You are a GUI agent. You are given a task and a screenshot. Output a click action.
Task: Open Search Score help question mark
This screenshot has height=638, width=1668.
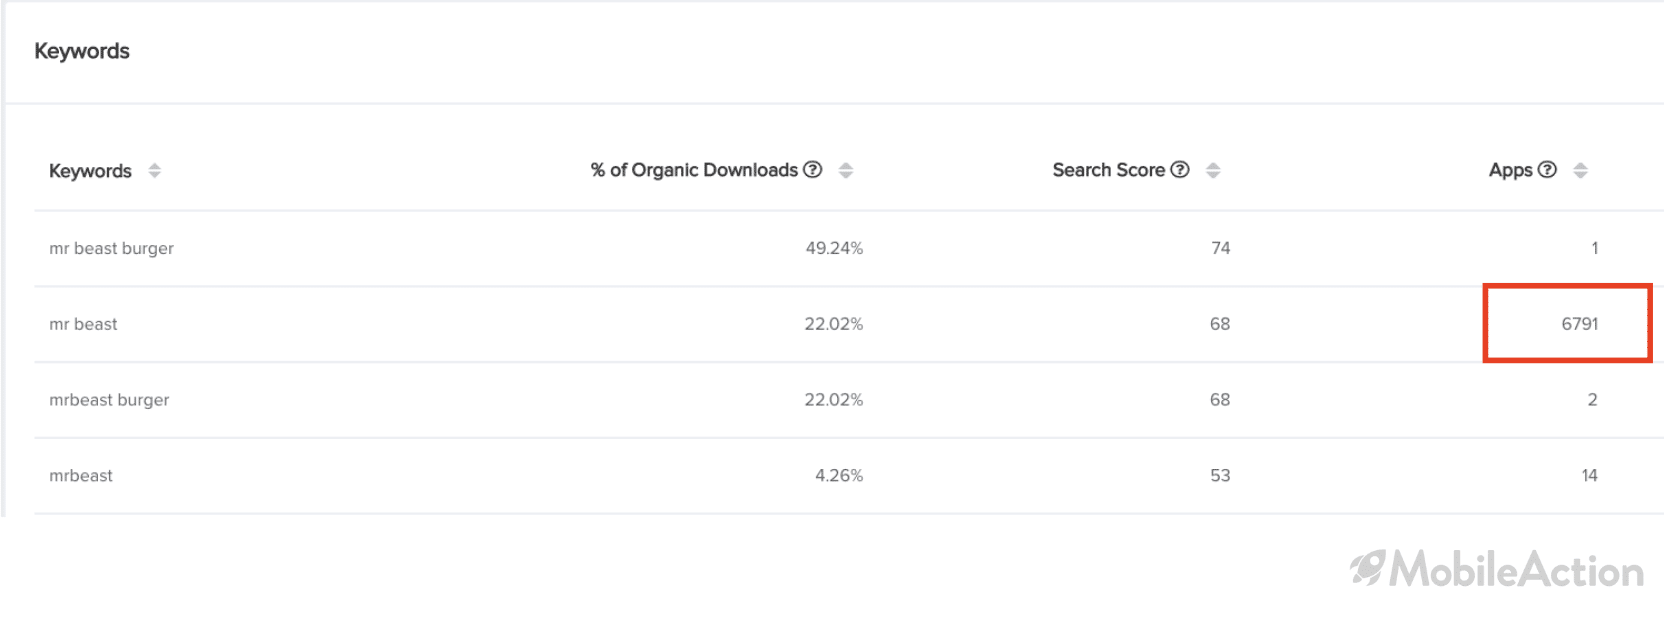(1180, 170)
